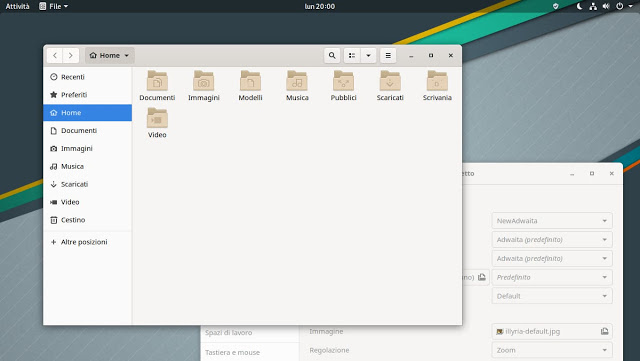
Task: Click the night light moon icon
Action: tap(579, 6)
